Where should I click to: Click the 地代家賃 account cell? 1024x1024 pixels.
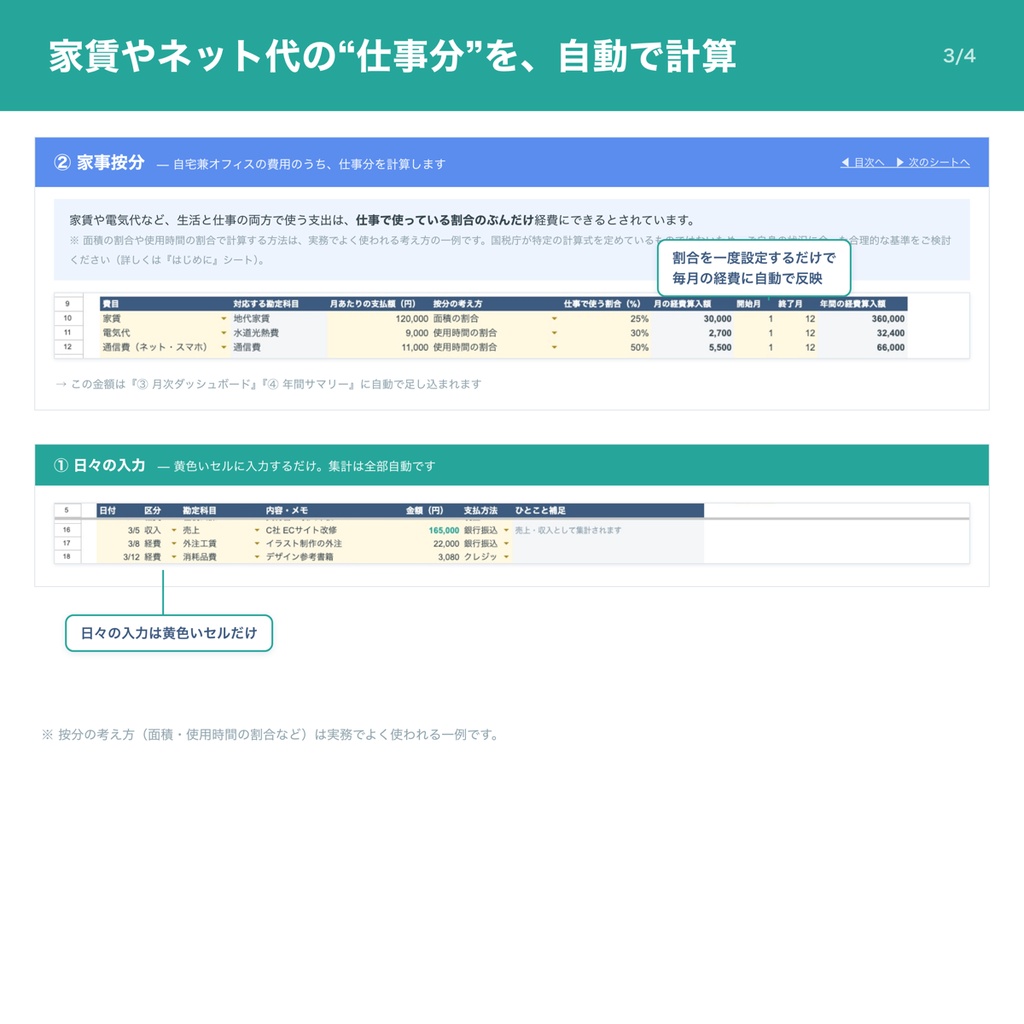coord(279,319)
